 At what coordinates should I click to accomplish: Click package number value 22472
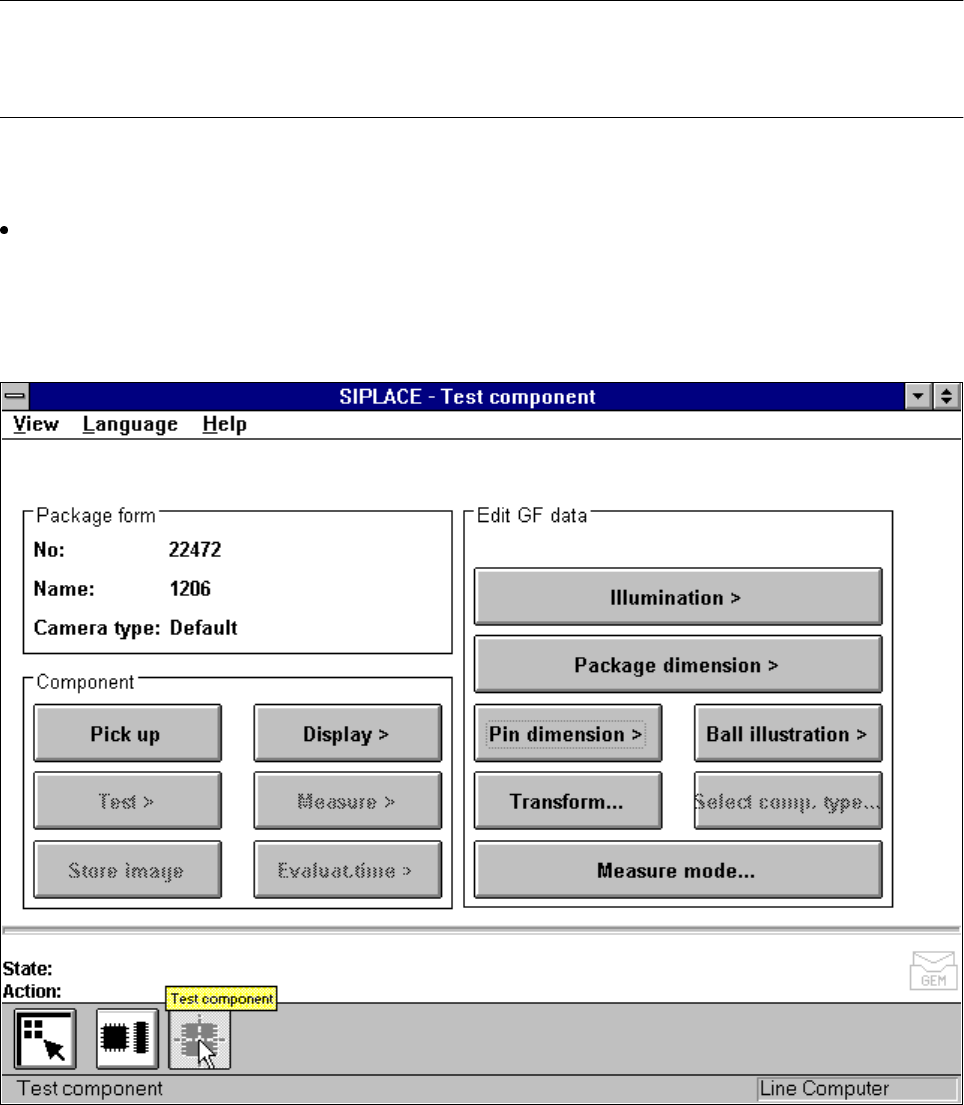point(195,550)
